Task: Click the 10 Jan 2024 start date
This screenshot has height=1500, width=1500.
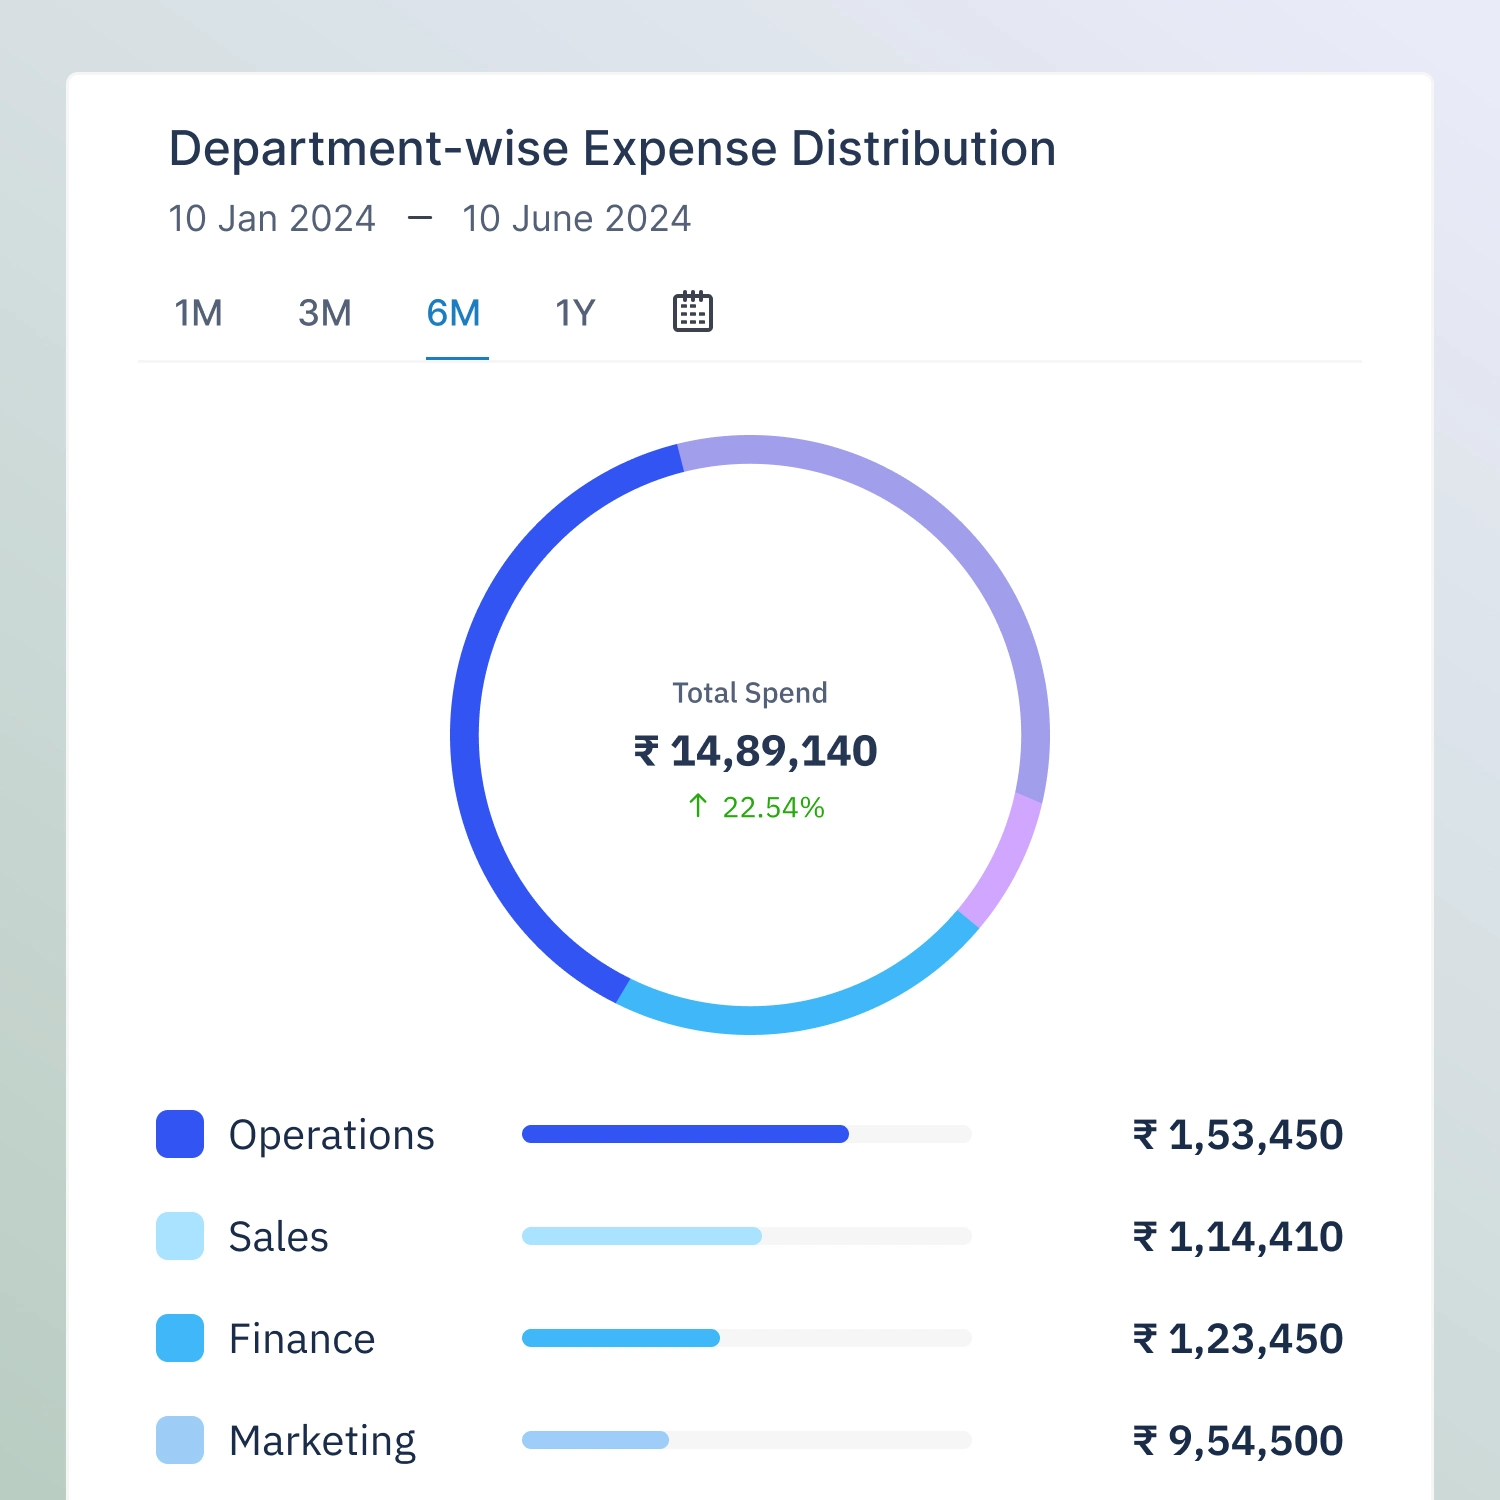Action: point(272,219)
